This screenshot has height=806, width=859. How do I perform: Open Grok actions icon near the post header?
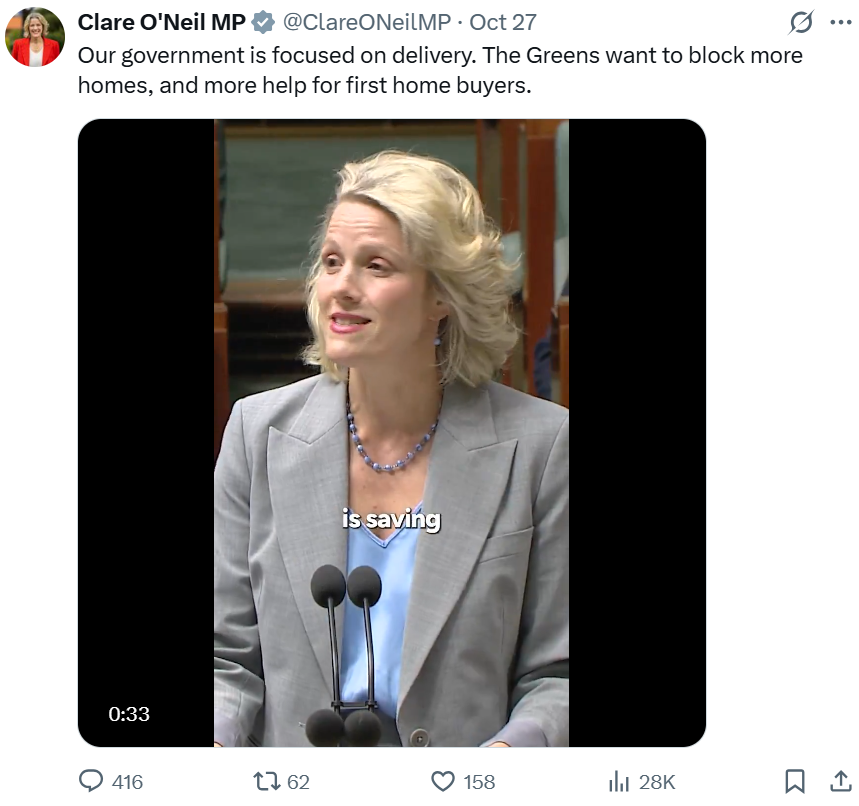800,22
